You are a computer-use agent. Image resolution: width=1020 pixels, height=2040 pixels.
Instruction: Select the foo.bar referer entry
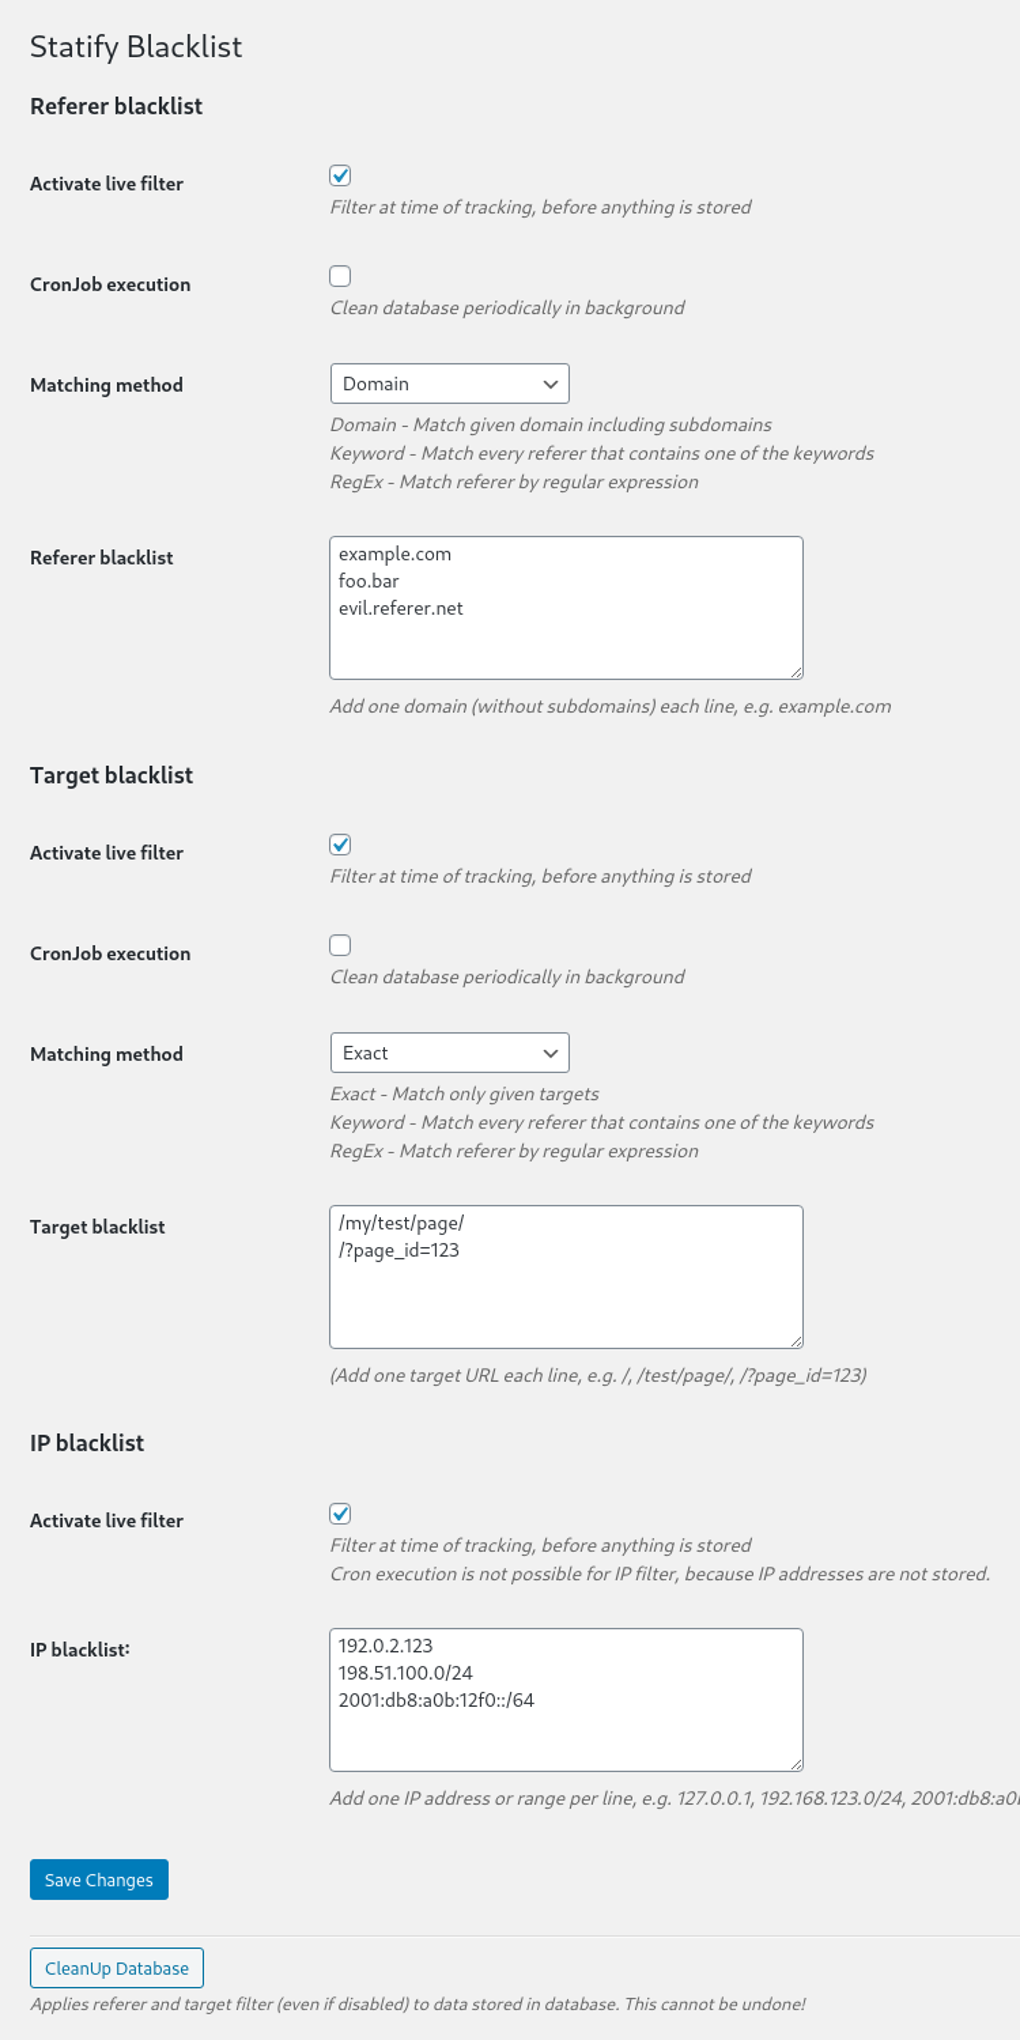[x=366, y=580]
